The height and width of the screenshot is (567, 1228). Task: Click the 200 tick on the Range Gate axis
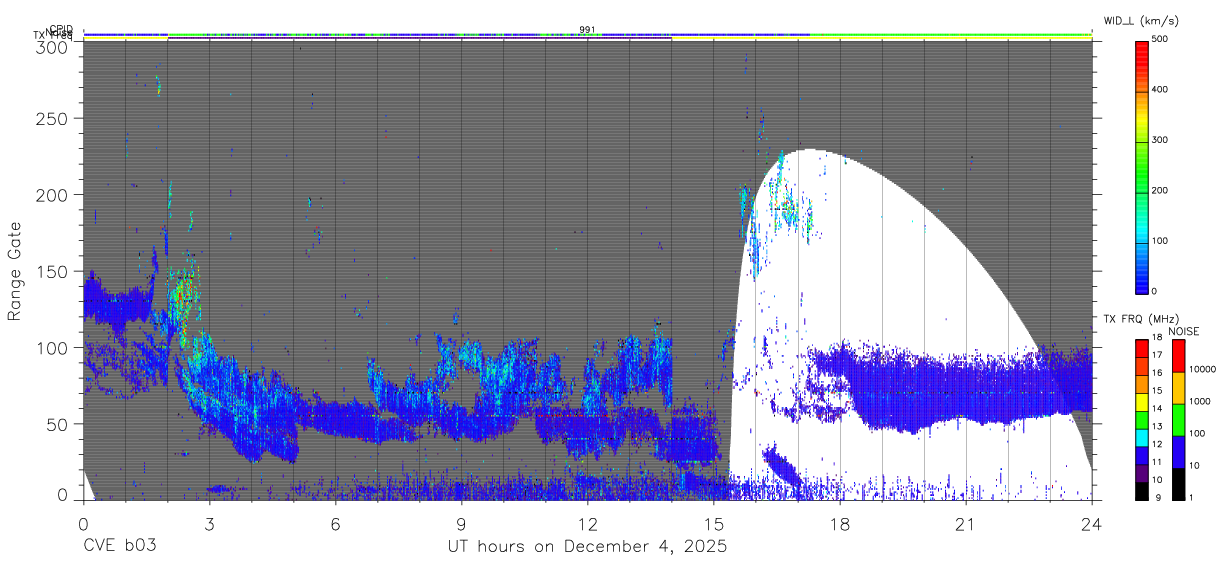point(53,194)
